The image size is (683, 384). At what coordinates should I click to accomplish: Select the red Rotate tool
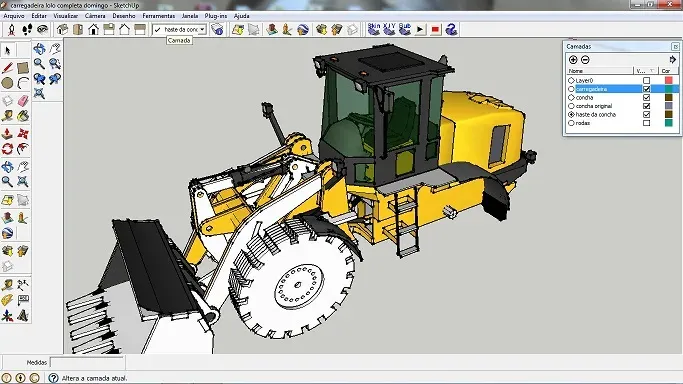click(x=7, y=149)
